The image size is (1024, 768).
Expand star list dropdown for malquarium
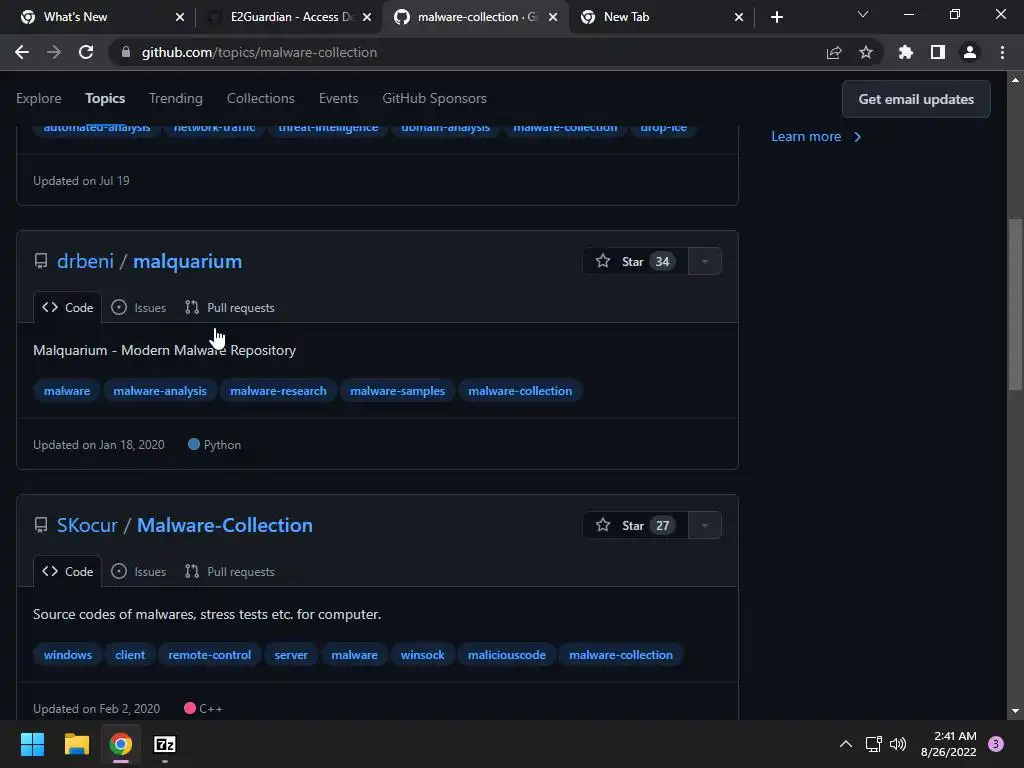(705, 261)
